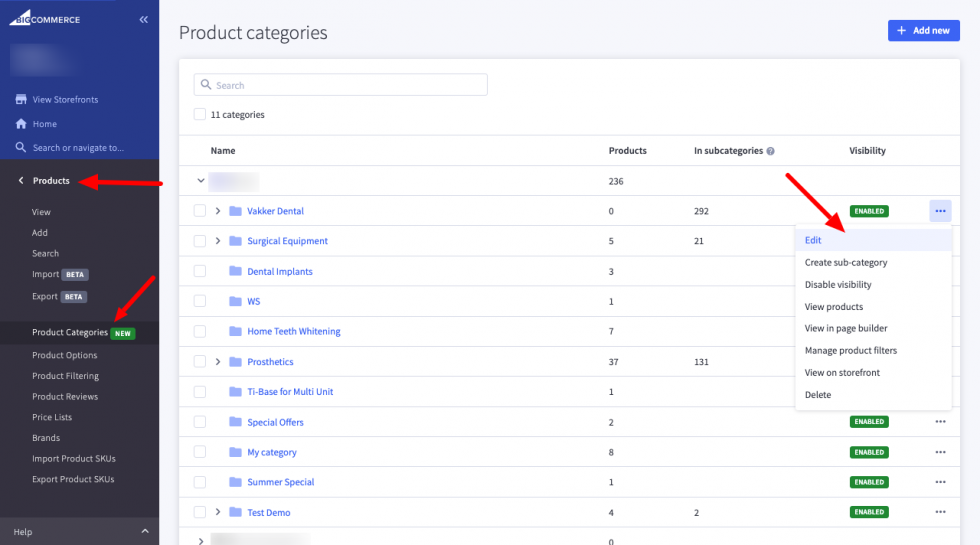This screenshot has width=980, height=545.
Task: Click the sidebar search magnifier icon
Action: click(x=20, y=148)
